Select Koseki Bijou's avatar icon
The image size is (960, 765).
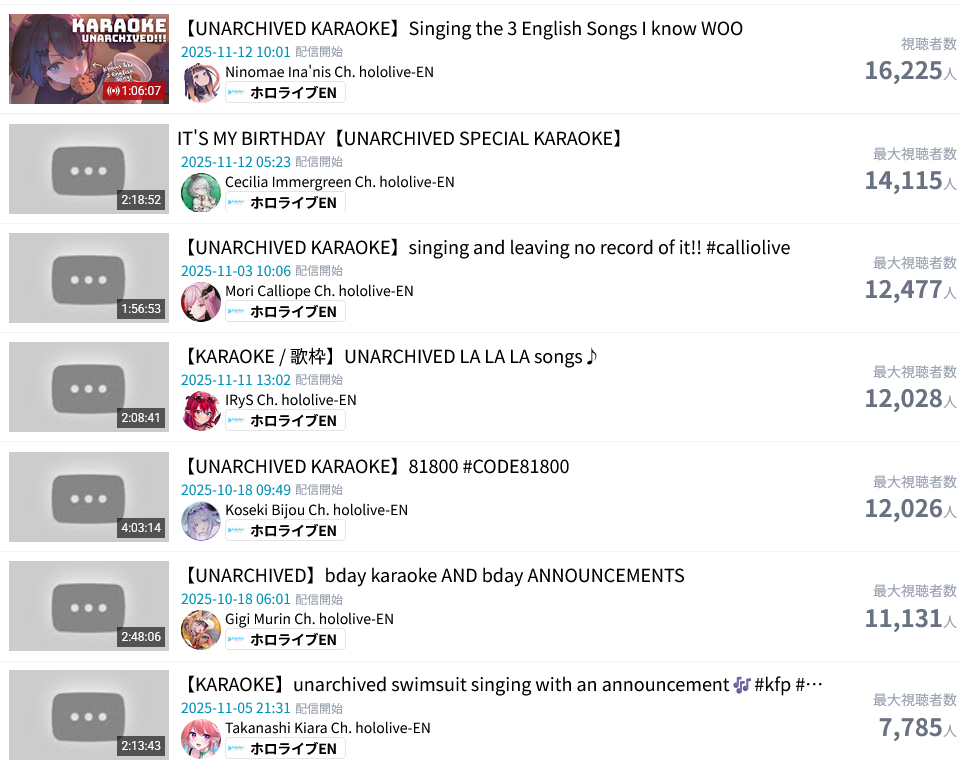pyautogui.click(x=201, y=521)
